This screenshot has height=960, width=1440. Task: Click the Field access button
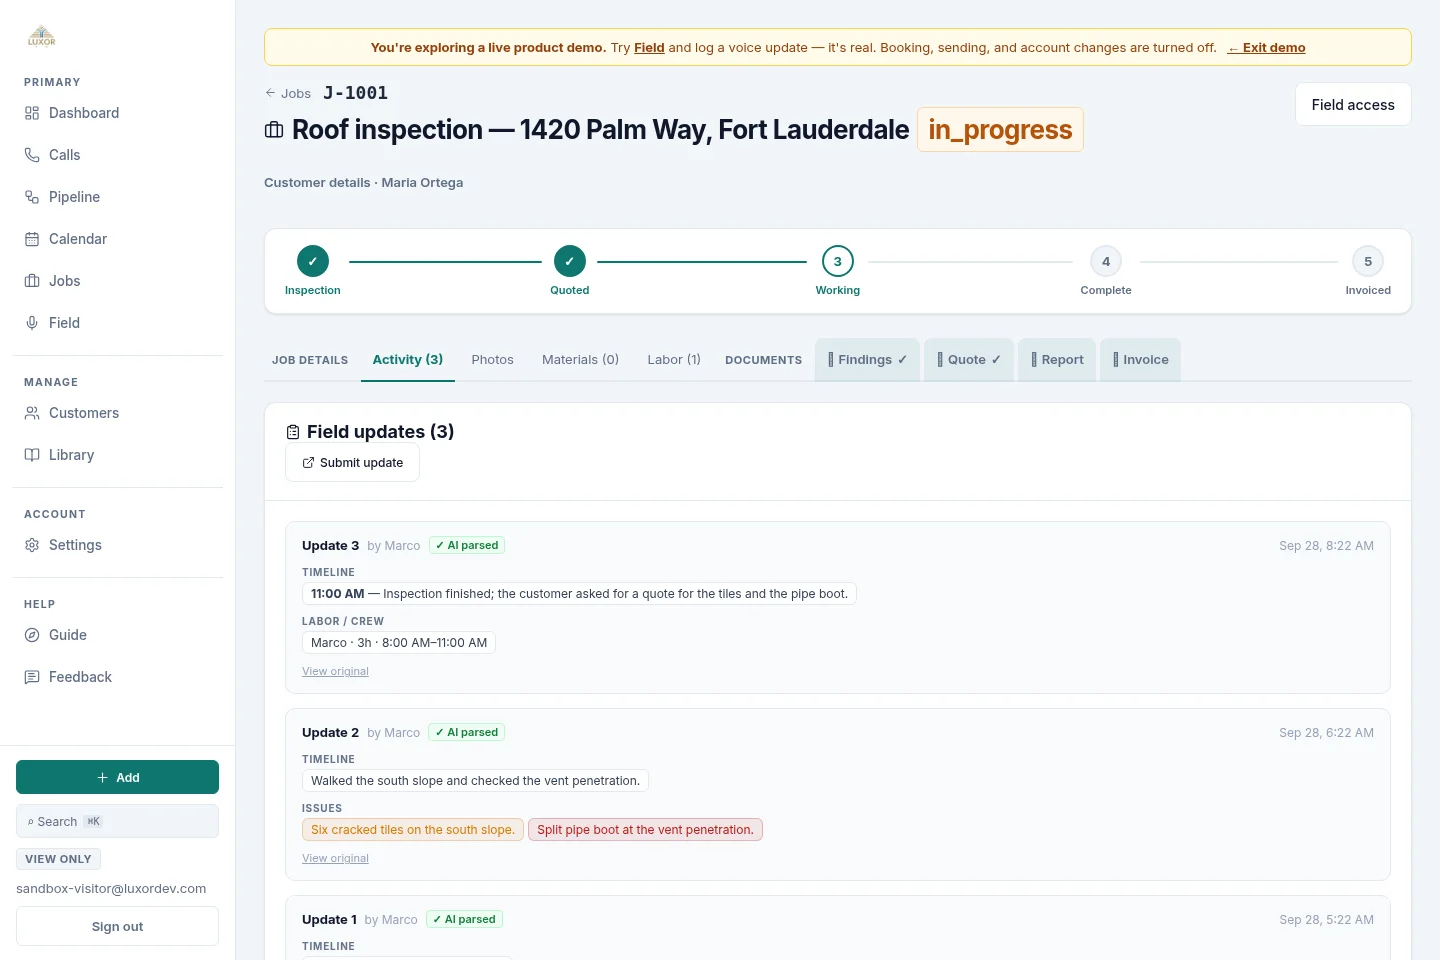pos(1353,104)
